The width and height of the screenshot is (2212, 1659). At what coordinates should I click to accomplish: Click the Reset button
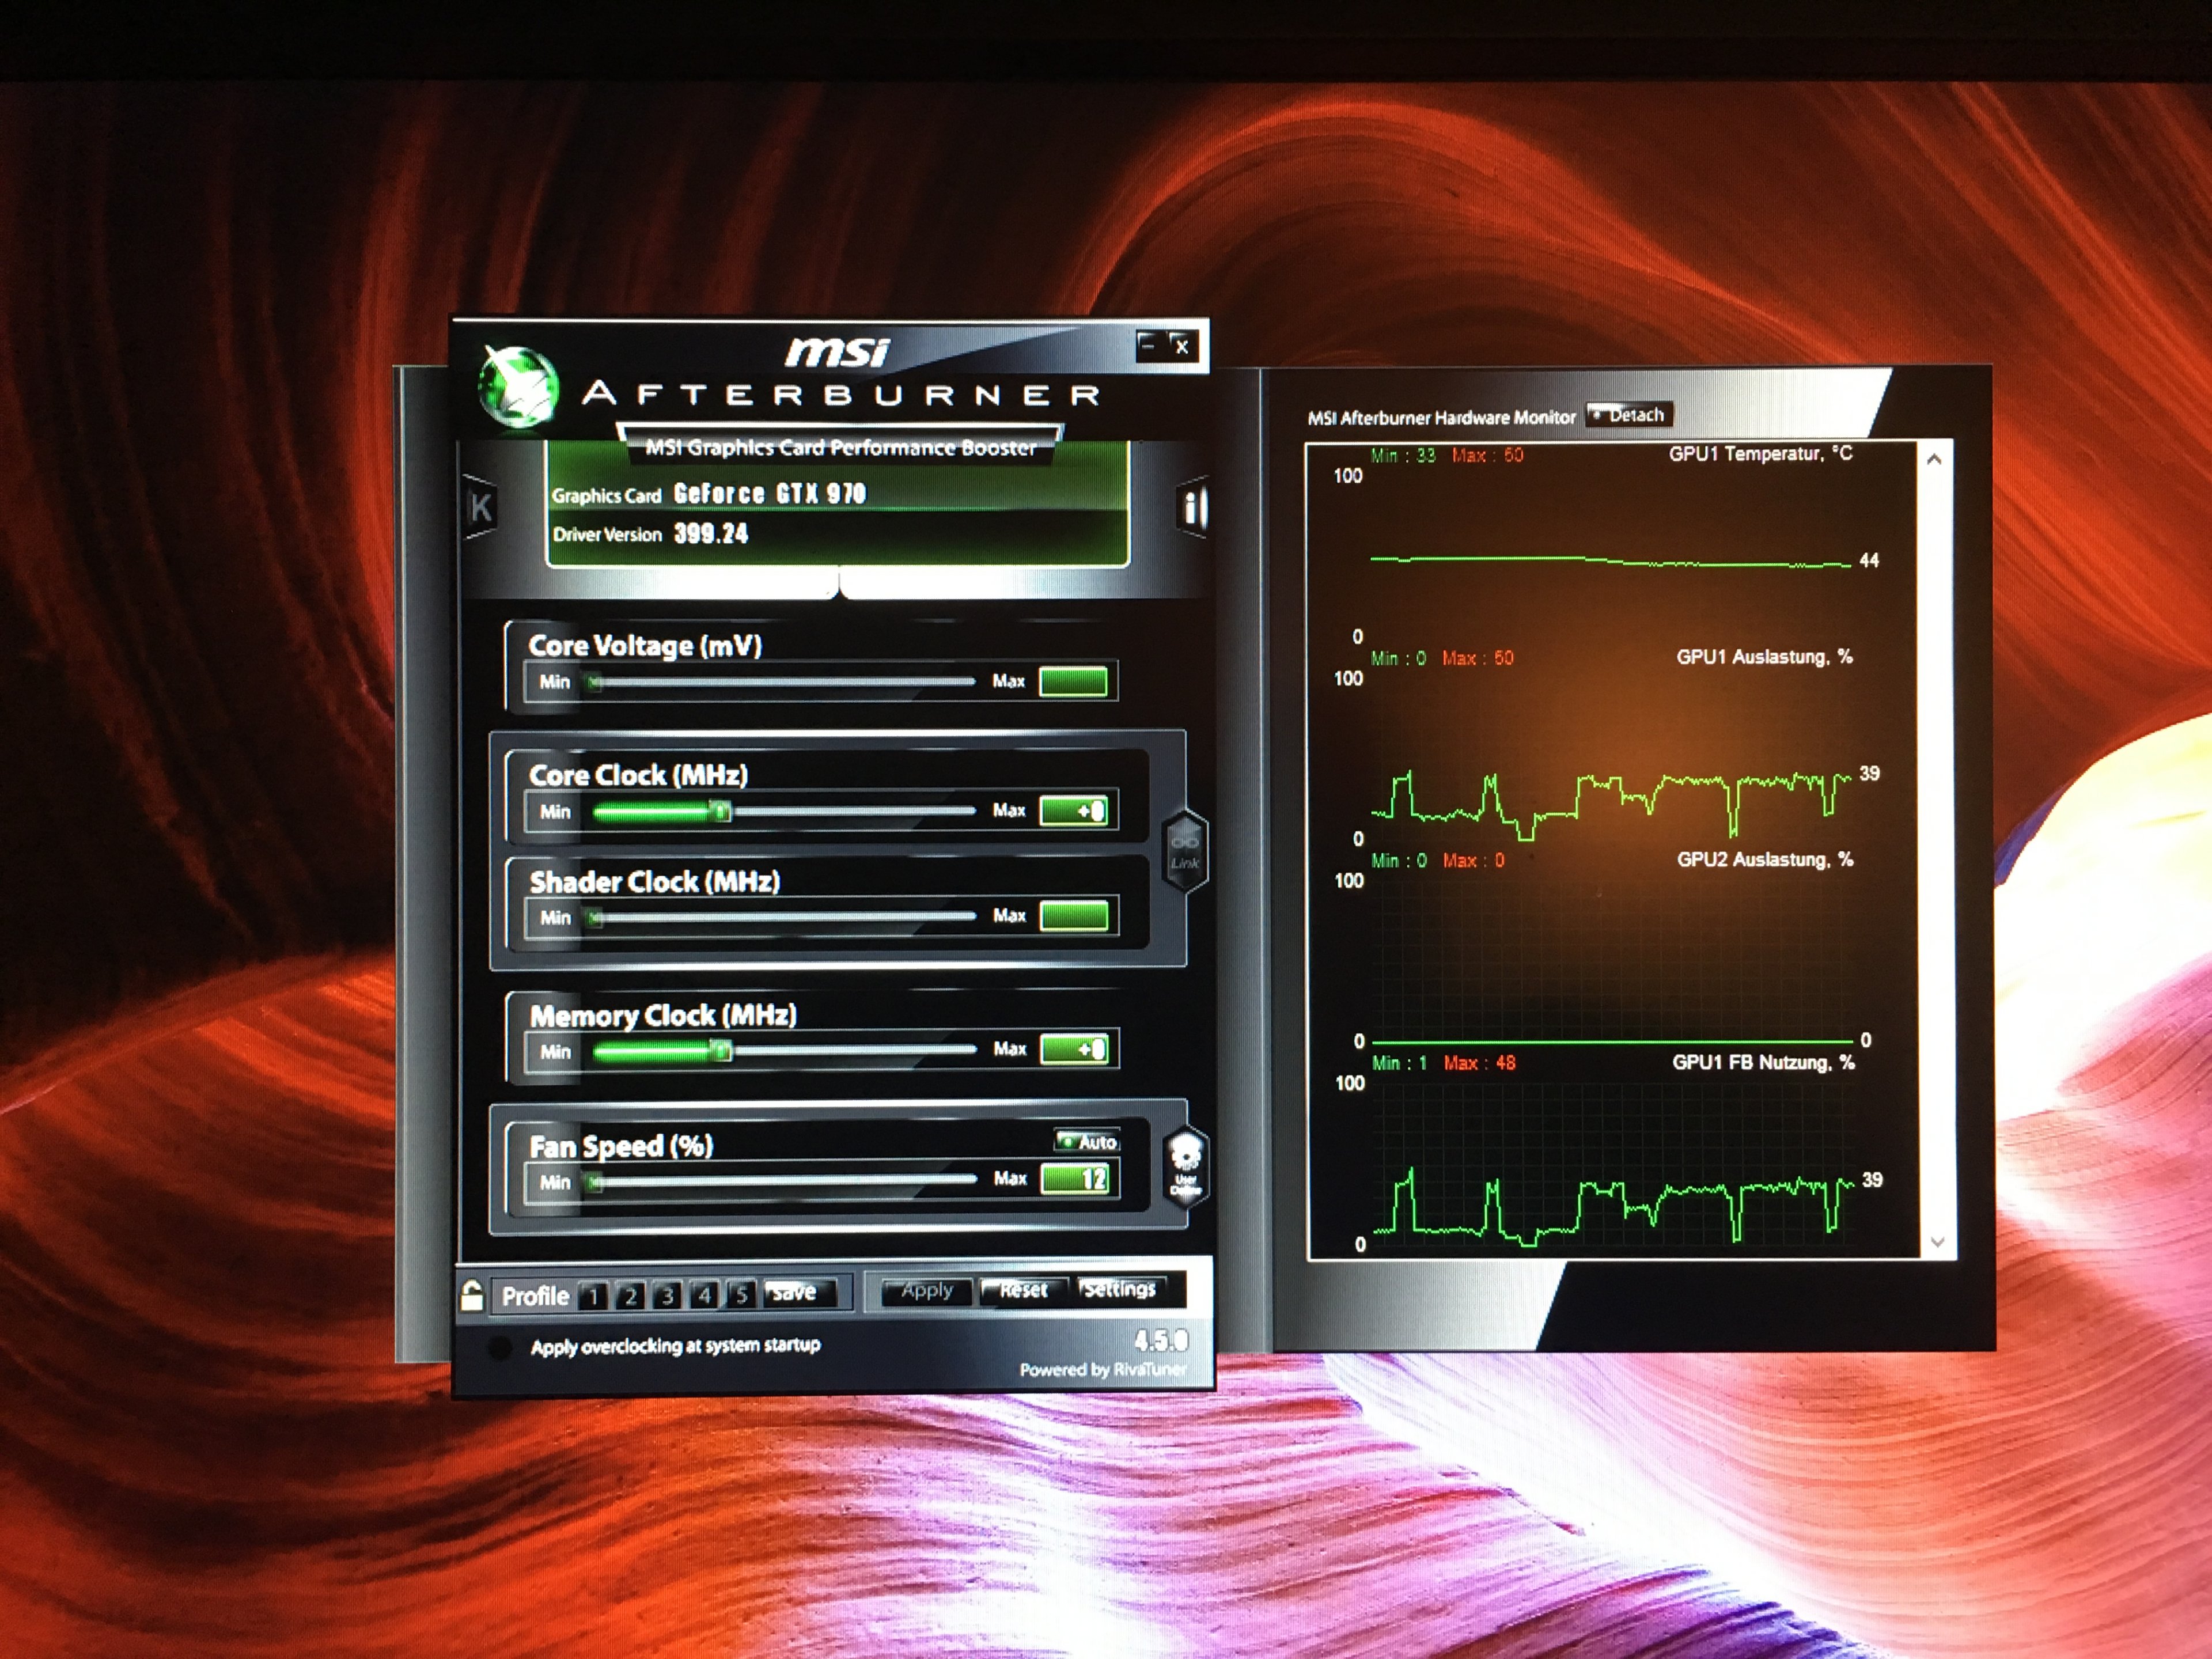pyautogui.click(x=1023, y=1291)
